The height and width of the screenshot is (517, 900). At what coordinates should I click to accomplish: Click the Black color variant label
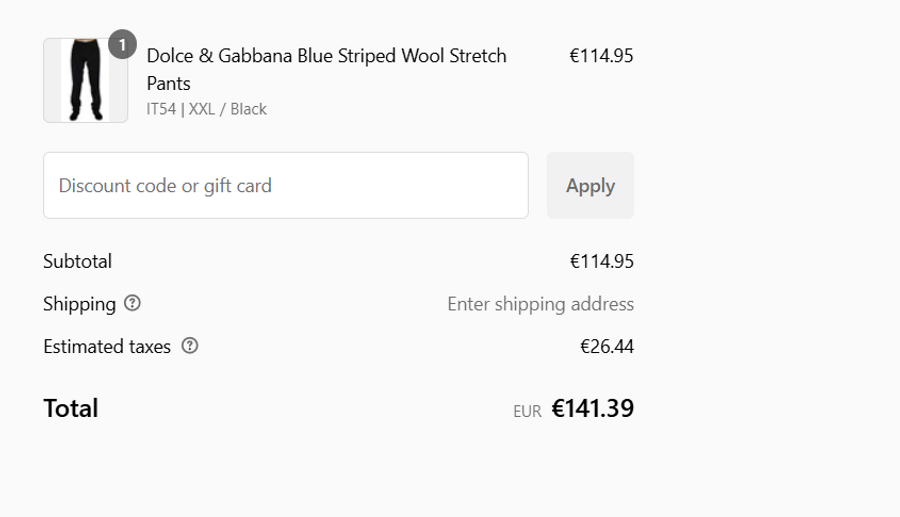coord(248,109)
